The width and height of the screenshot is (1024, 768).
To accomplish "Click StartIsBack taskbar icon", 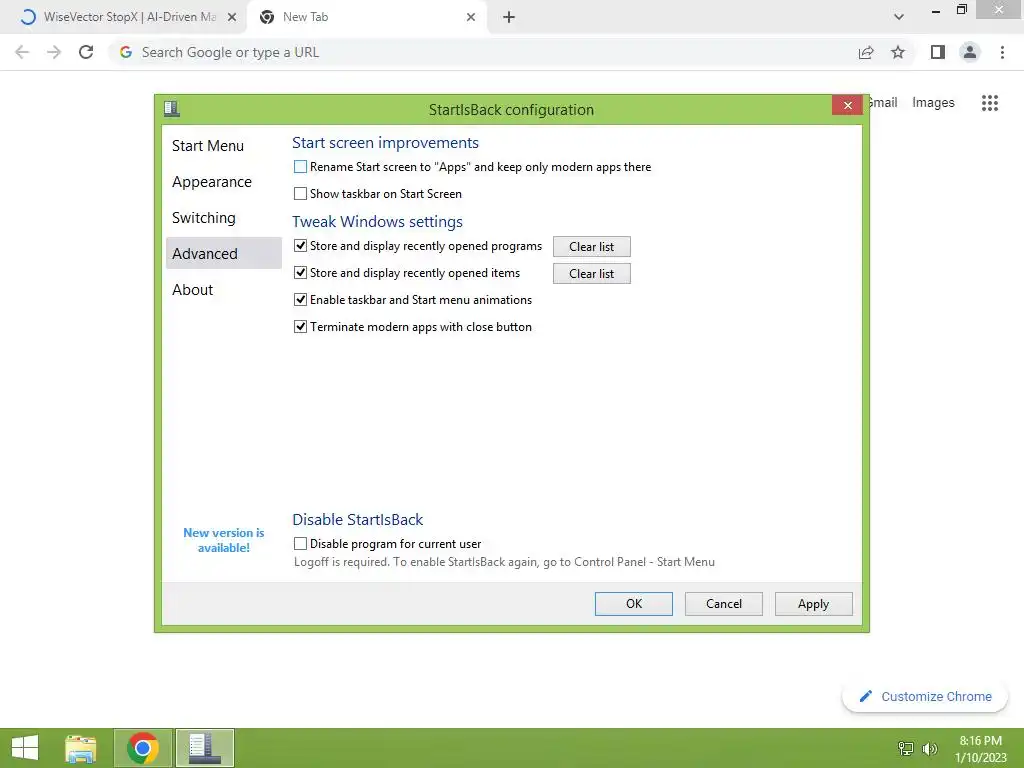I will 205,748.
